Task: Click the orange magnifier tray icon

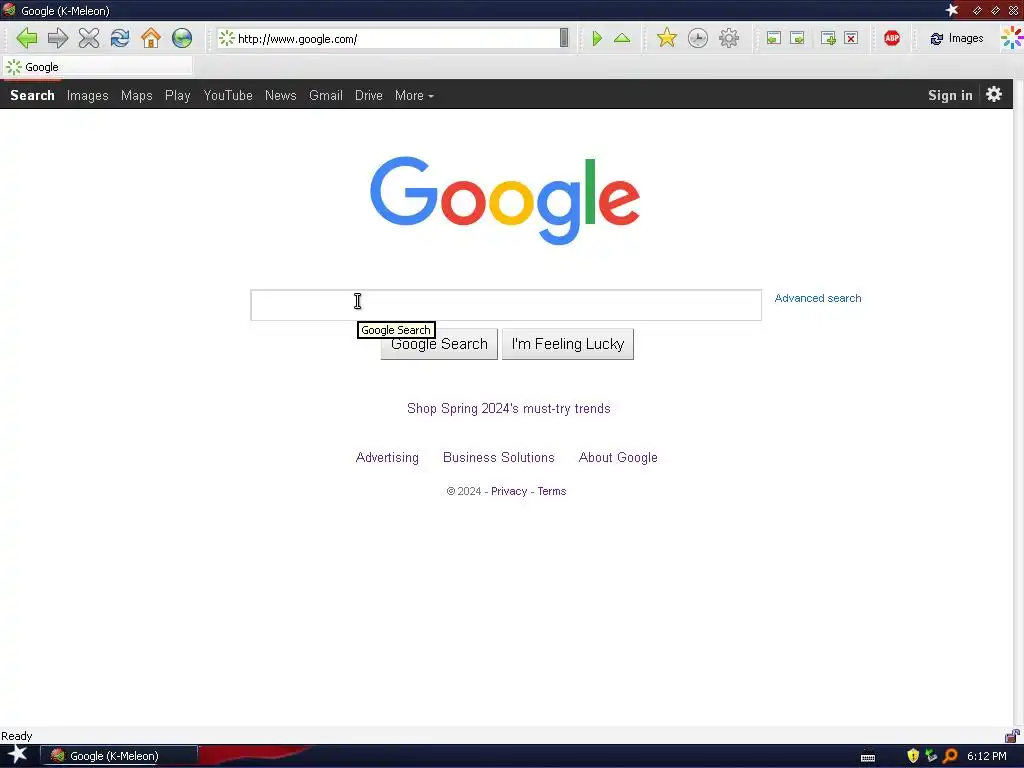Action: [950, 756]
